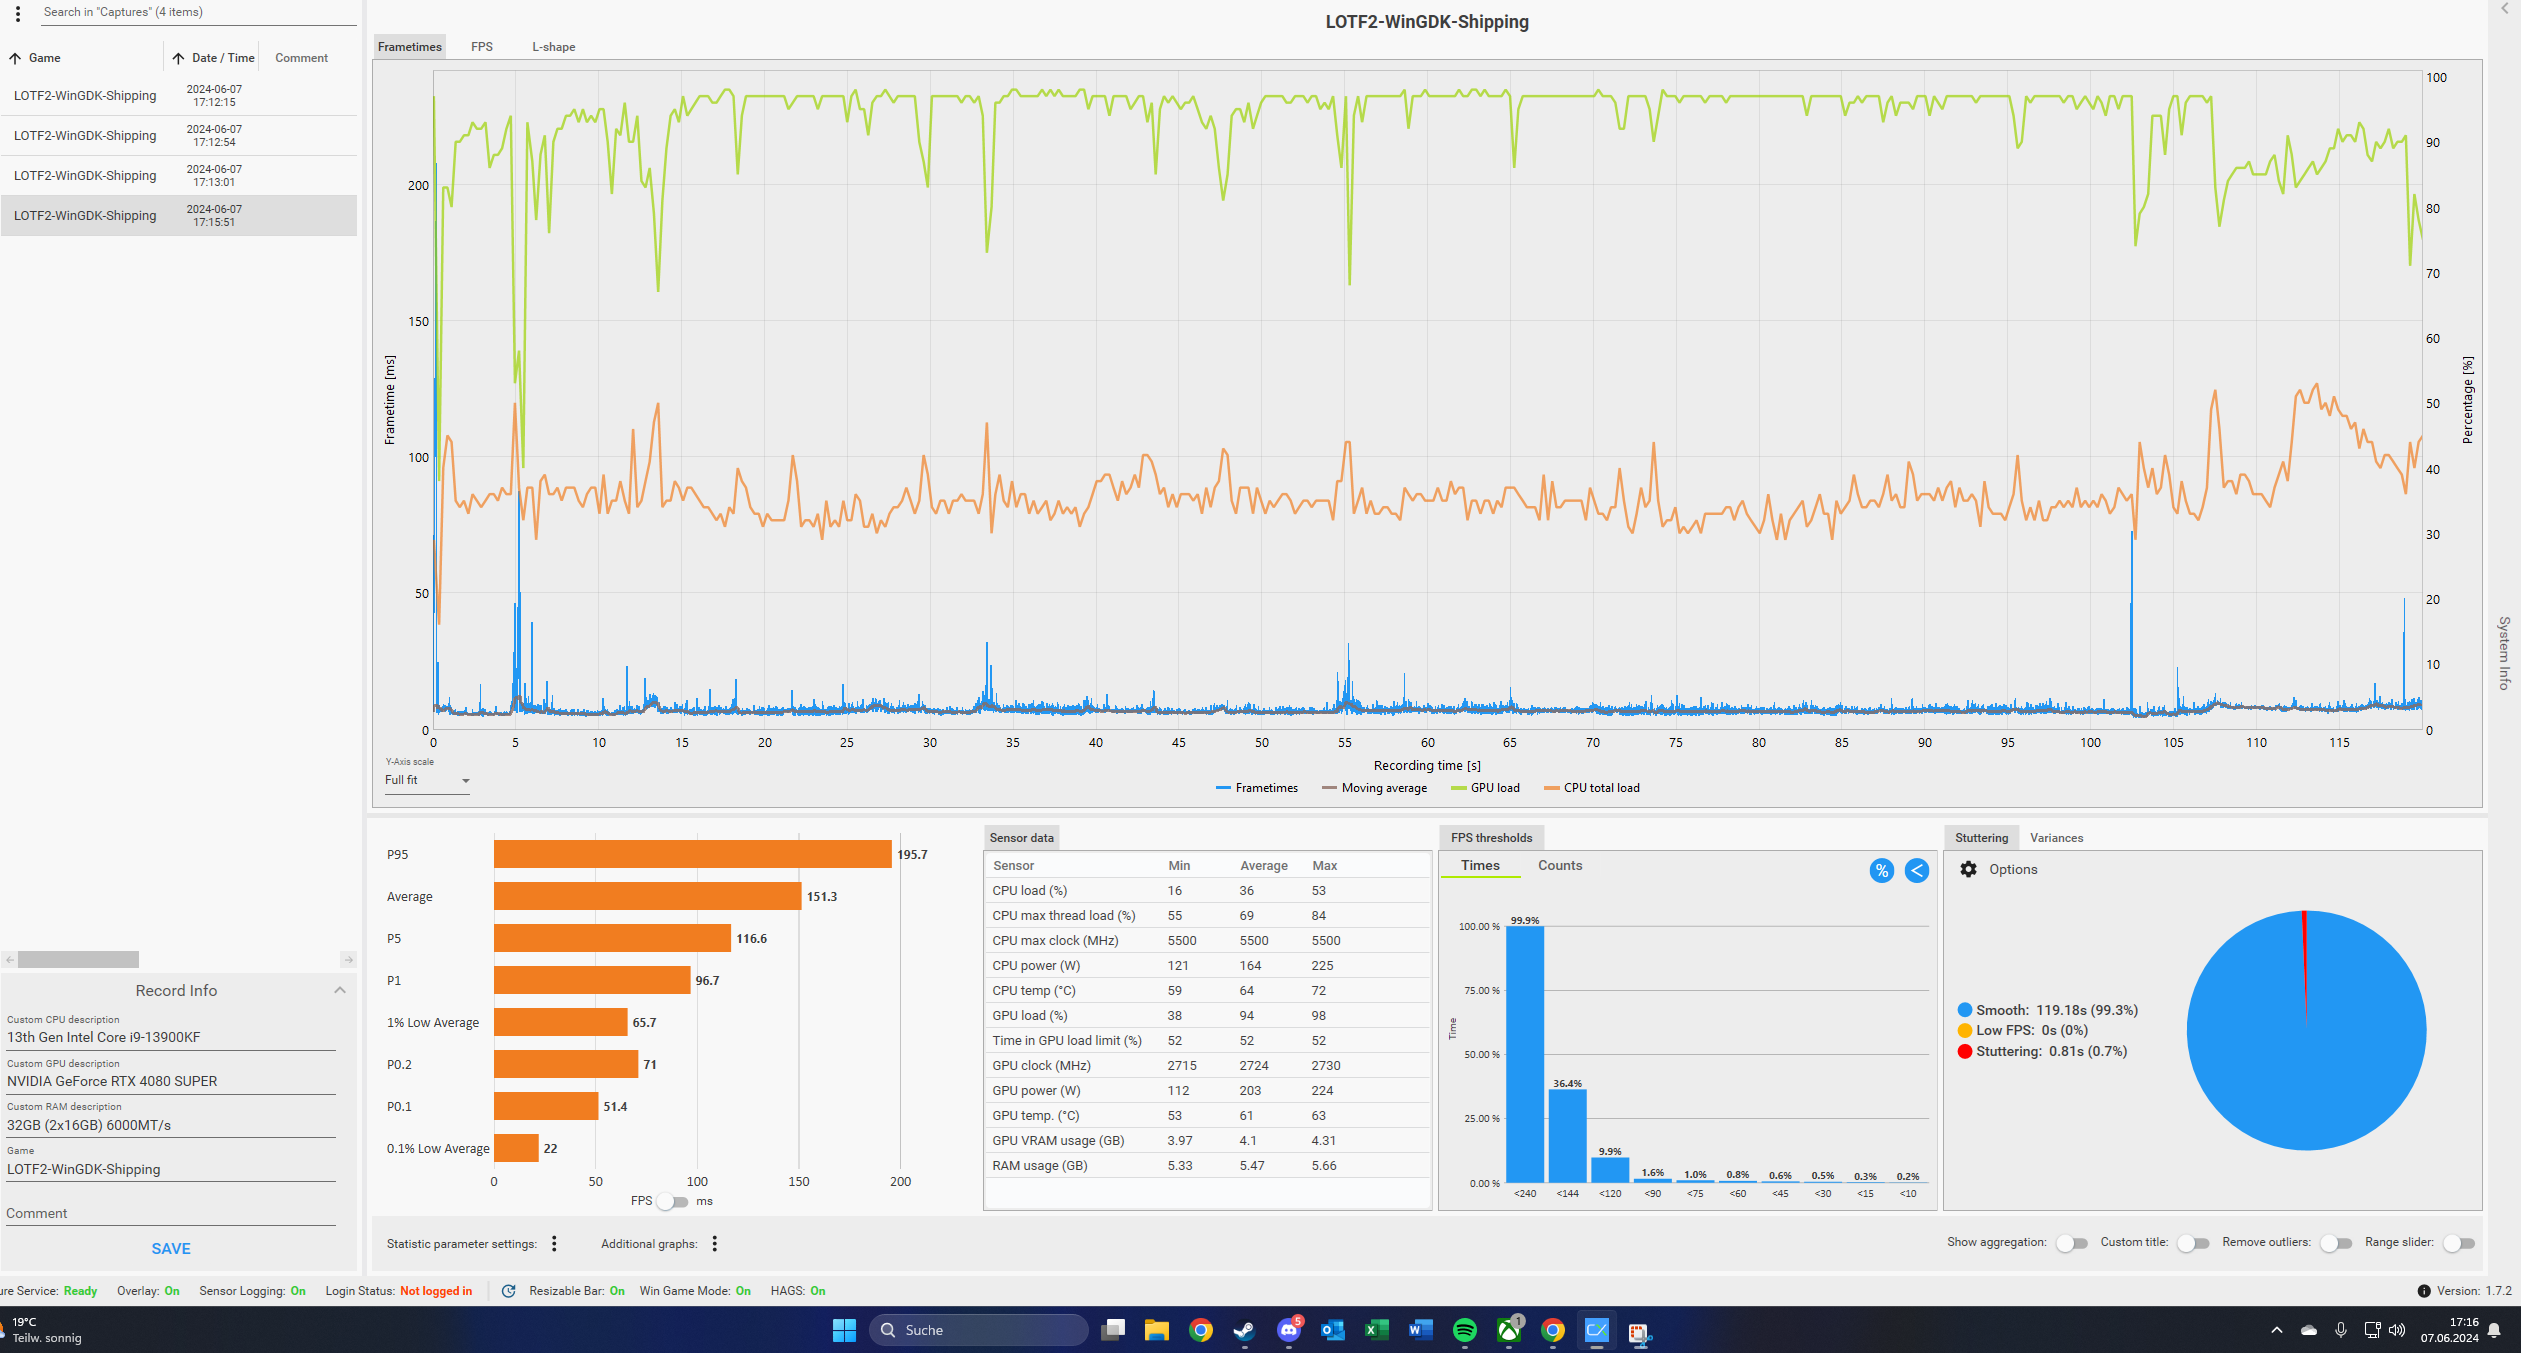Enable the Show aggregation toggle
The height and width of the screenshot is (1353, 2521).
(2071, 1243)
